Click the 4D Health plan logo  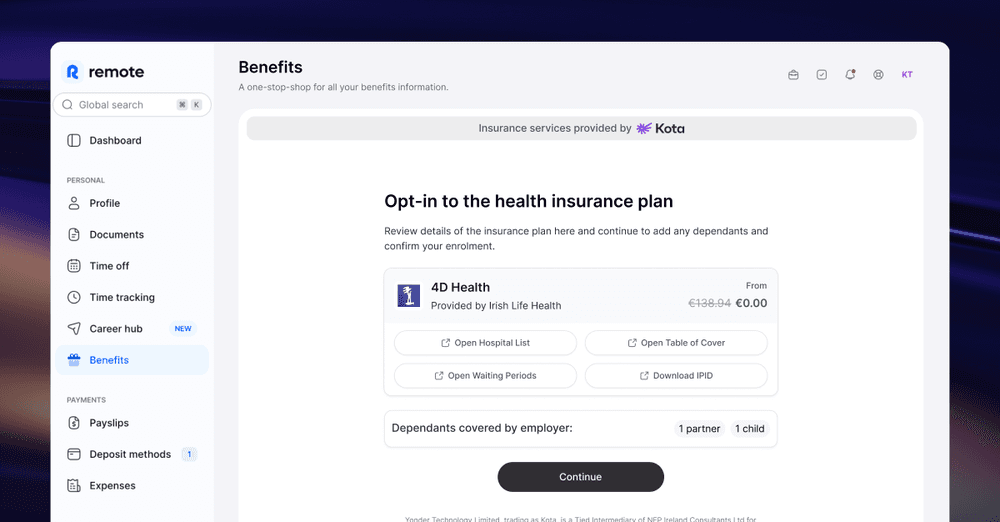tap(409, 295)
